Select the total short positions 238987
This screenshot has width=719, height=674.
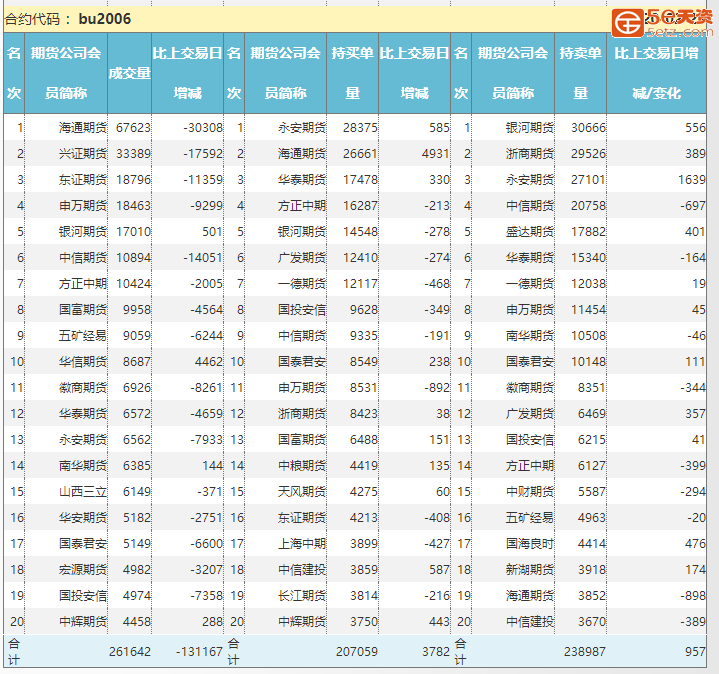[585, 652]
